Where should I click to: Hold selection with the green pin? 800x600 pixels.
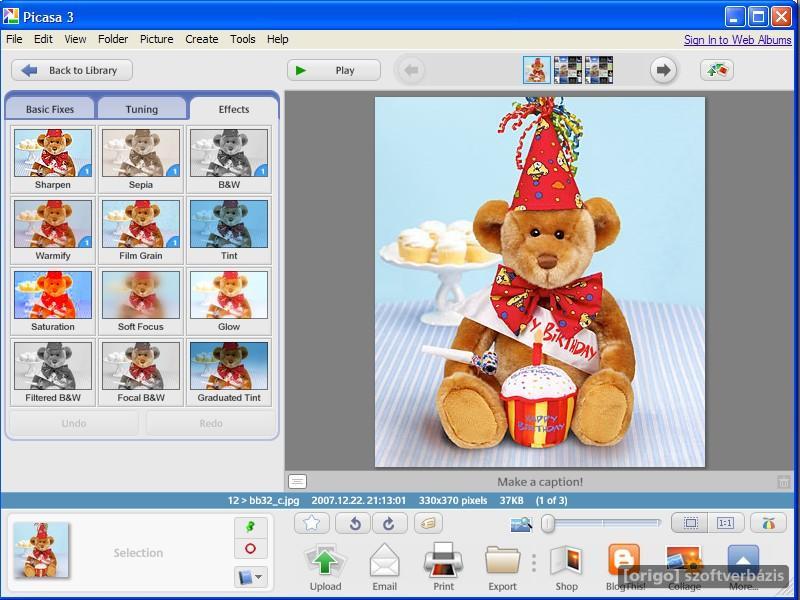point(251,527)
